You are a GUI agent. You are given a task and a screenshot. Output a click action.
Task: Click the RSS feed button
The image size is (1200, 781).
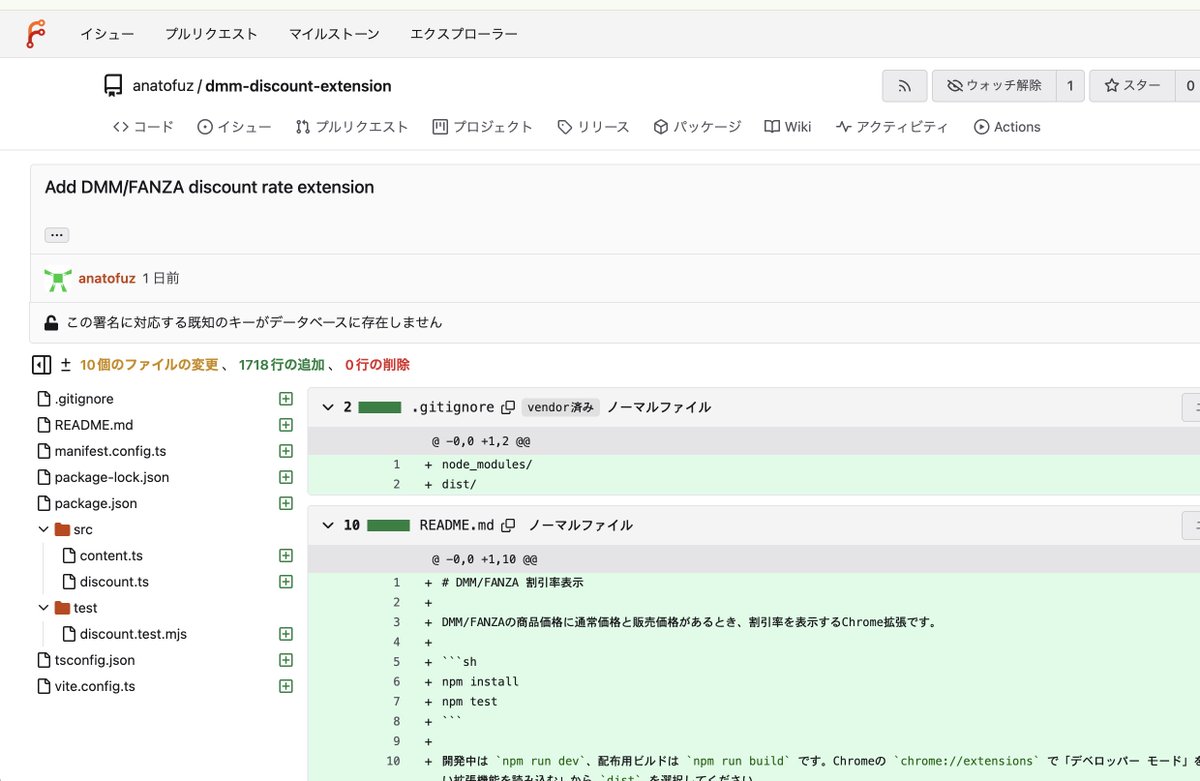(x=904, y=86)
